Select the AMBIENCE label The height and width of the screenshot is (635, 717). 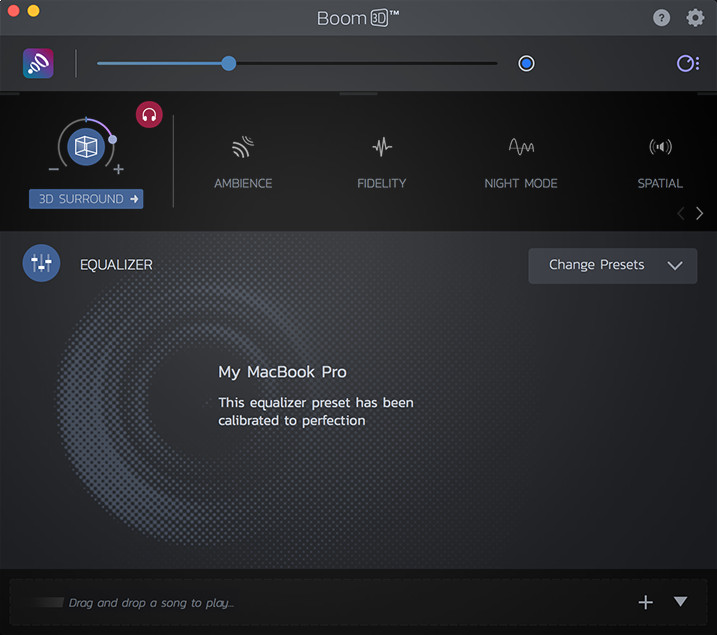click(x=243, y=183)
